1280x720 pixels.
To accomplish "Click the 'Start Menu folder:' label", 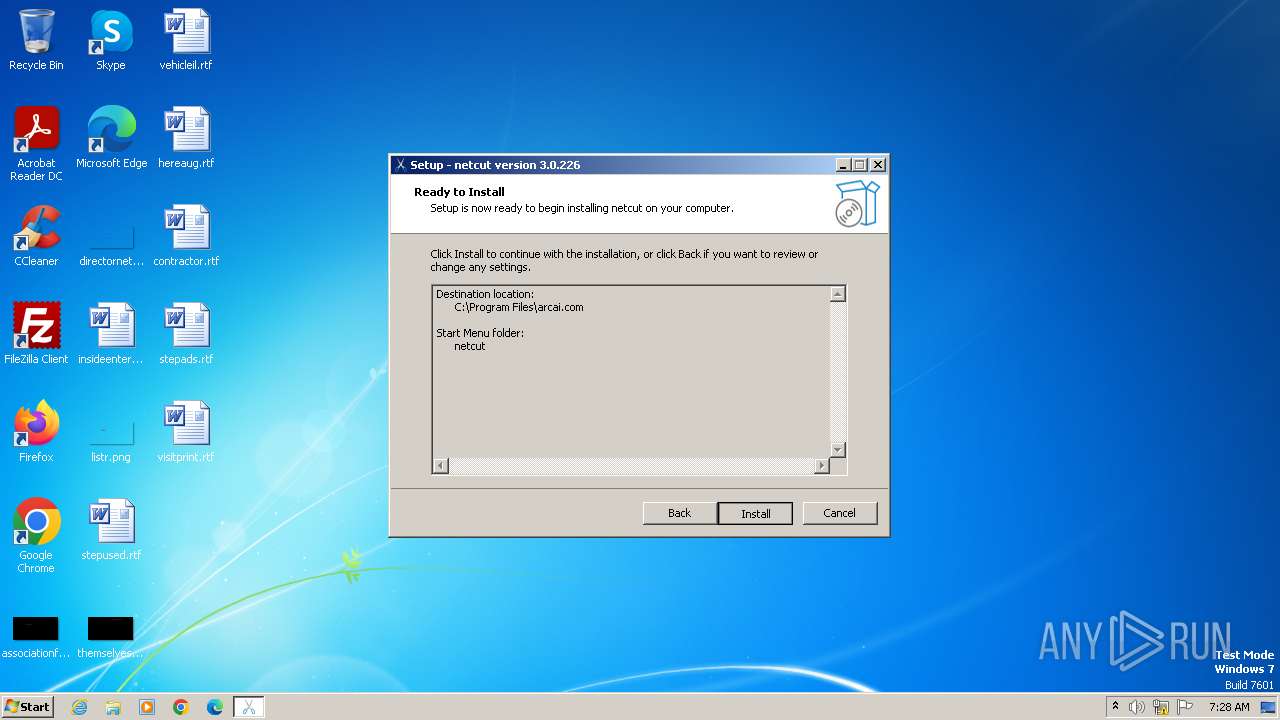I will 480,333.
